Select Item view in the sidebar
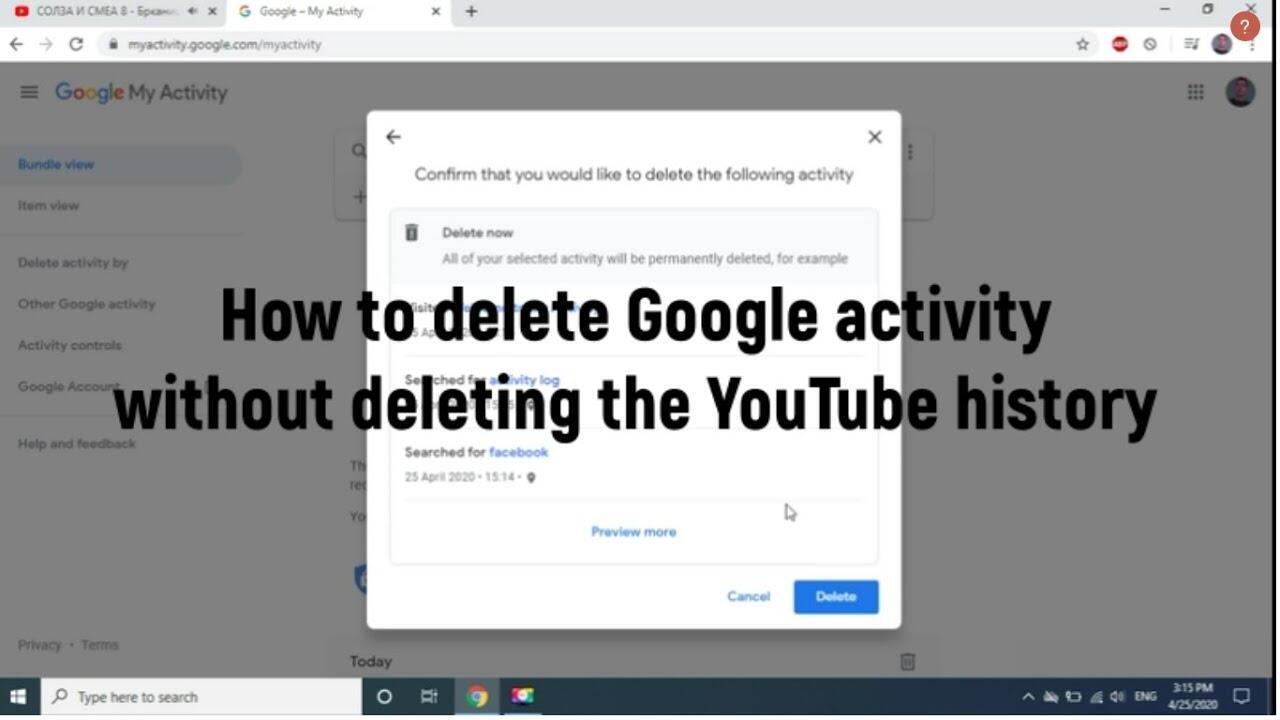This screenshot has width=1280, height=720. coord(48,205)
